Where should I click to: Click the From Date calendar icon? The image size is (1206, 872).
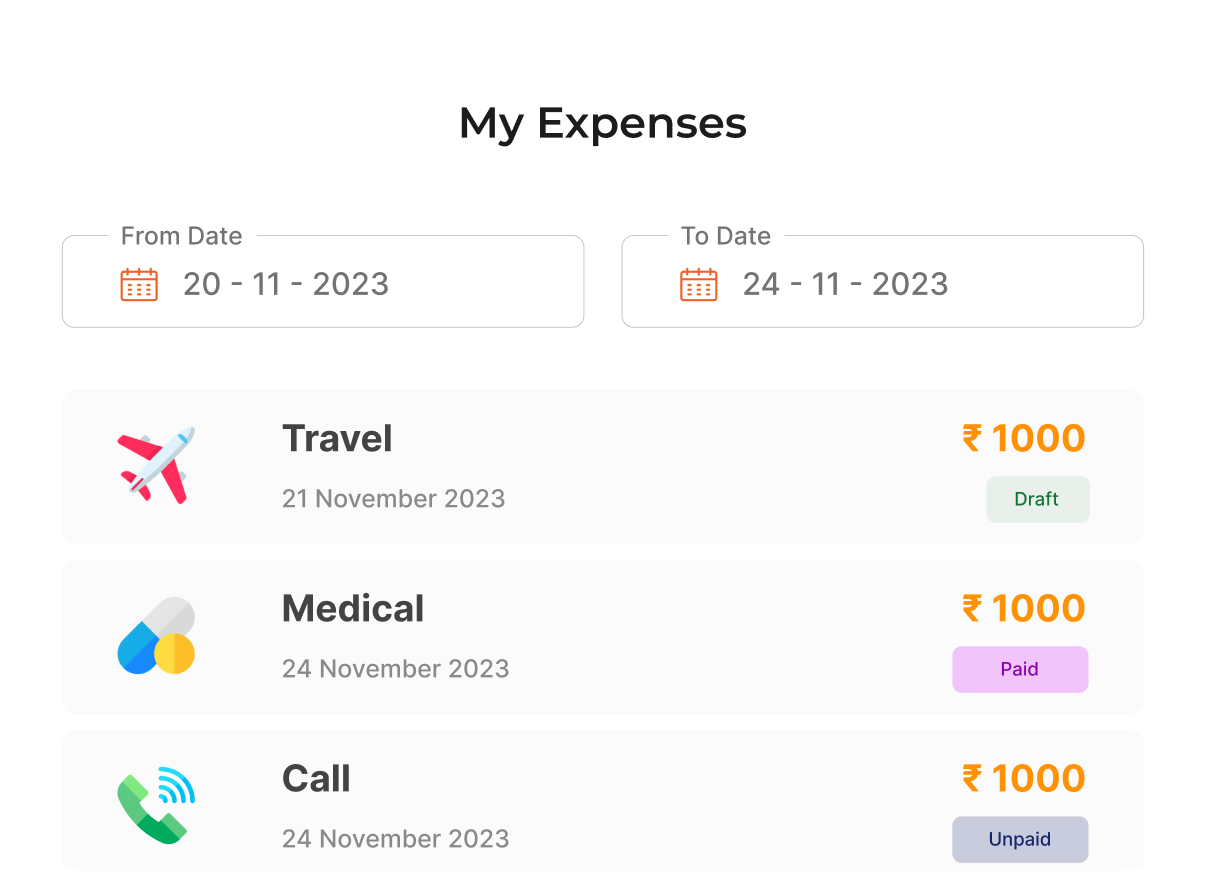click(139, 284)
